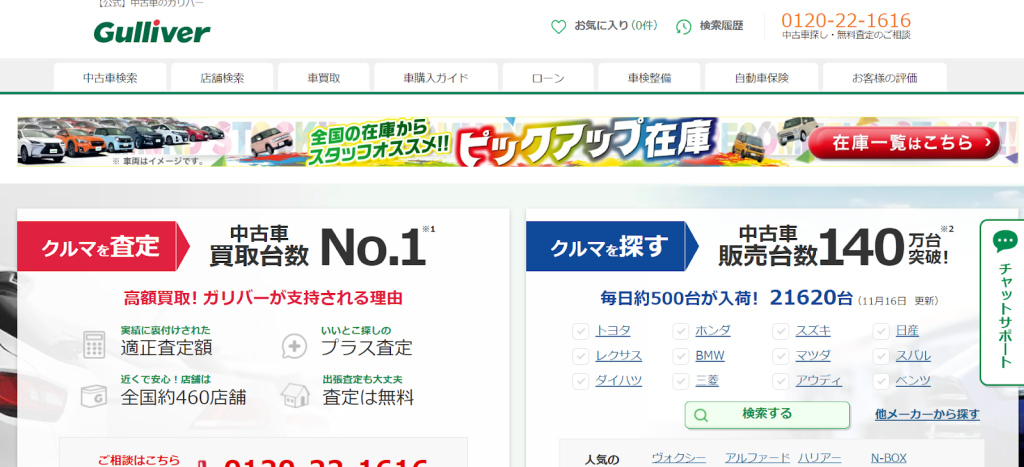Select the 車検整備 menu item
Viewport: 1024px width, 467px height.
(649, 77)
